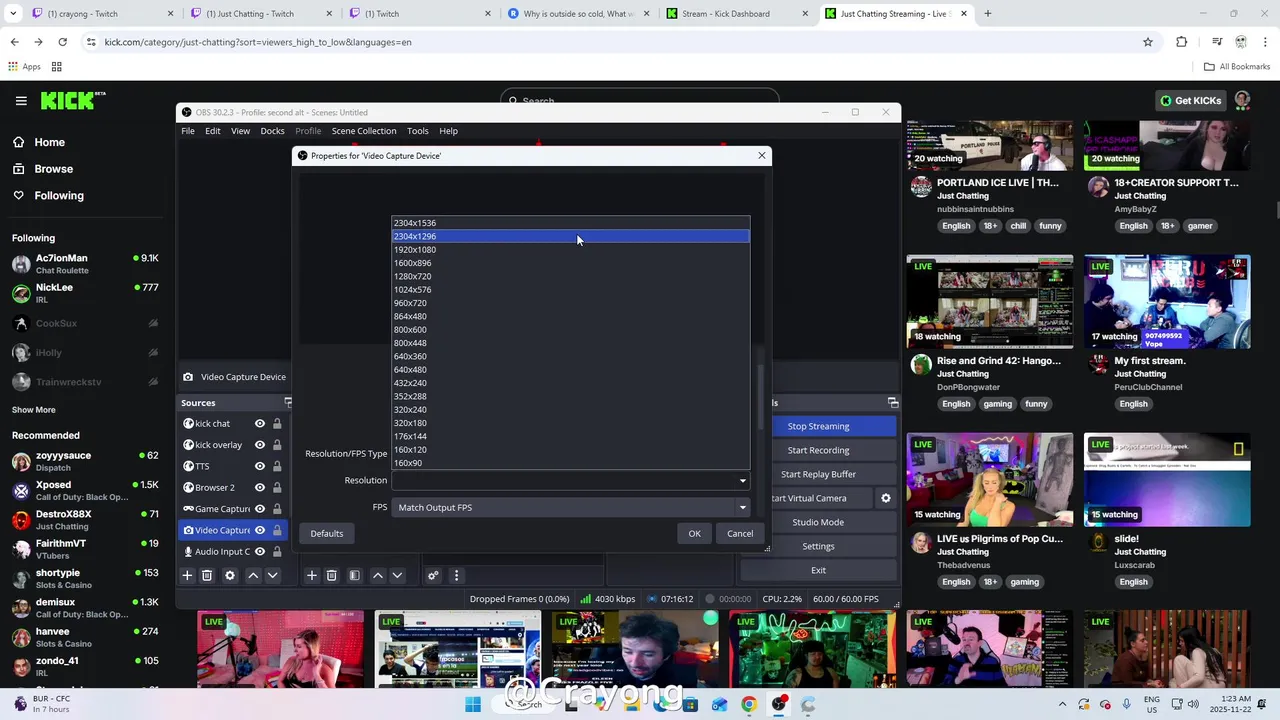The image size is (1280, 720).
Task: Open the Resolution combo box
Action: (570, 480)
